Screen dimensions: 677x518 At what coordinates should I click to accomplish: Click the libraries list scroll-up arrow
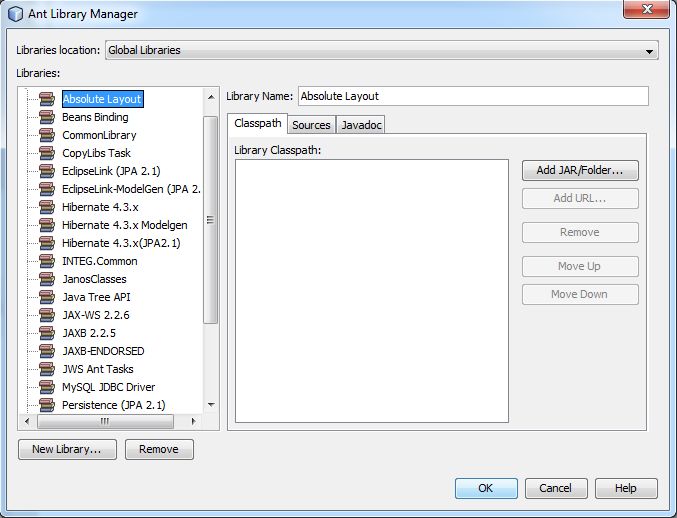[x=211, y=97]
